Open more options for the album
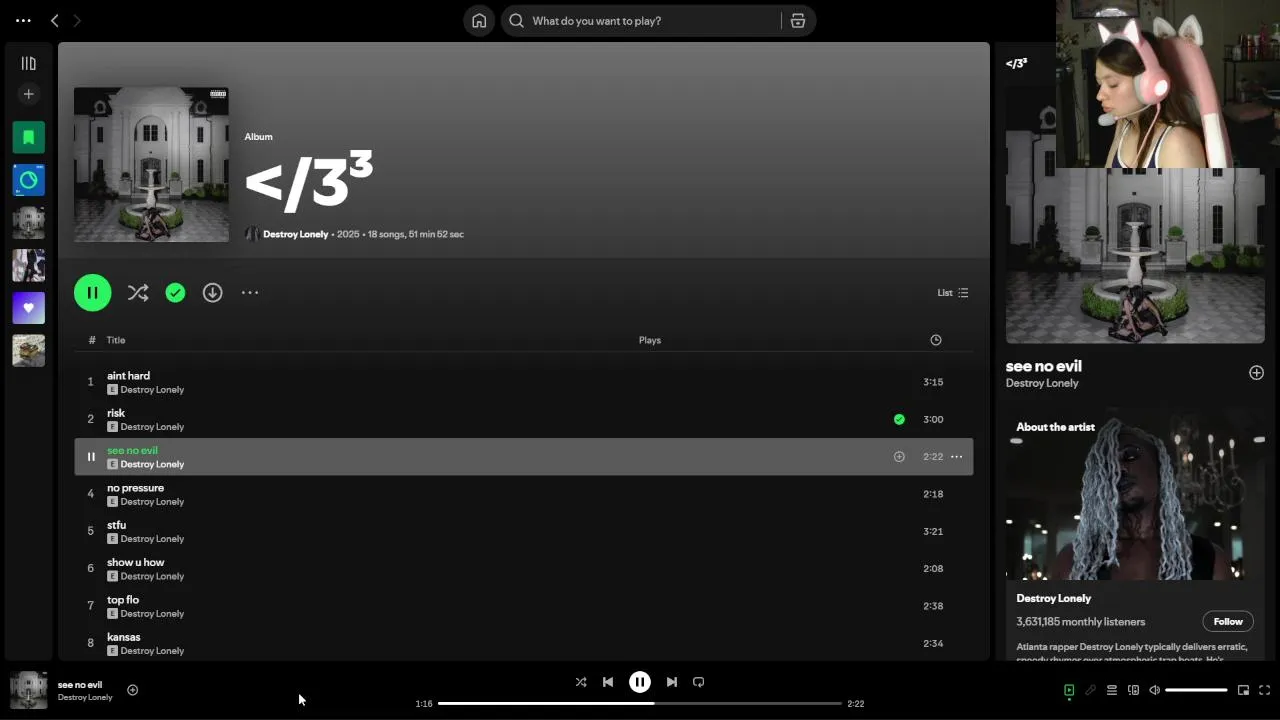Viewport: 1280px width, 720px height. (250, 293)
